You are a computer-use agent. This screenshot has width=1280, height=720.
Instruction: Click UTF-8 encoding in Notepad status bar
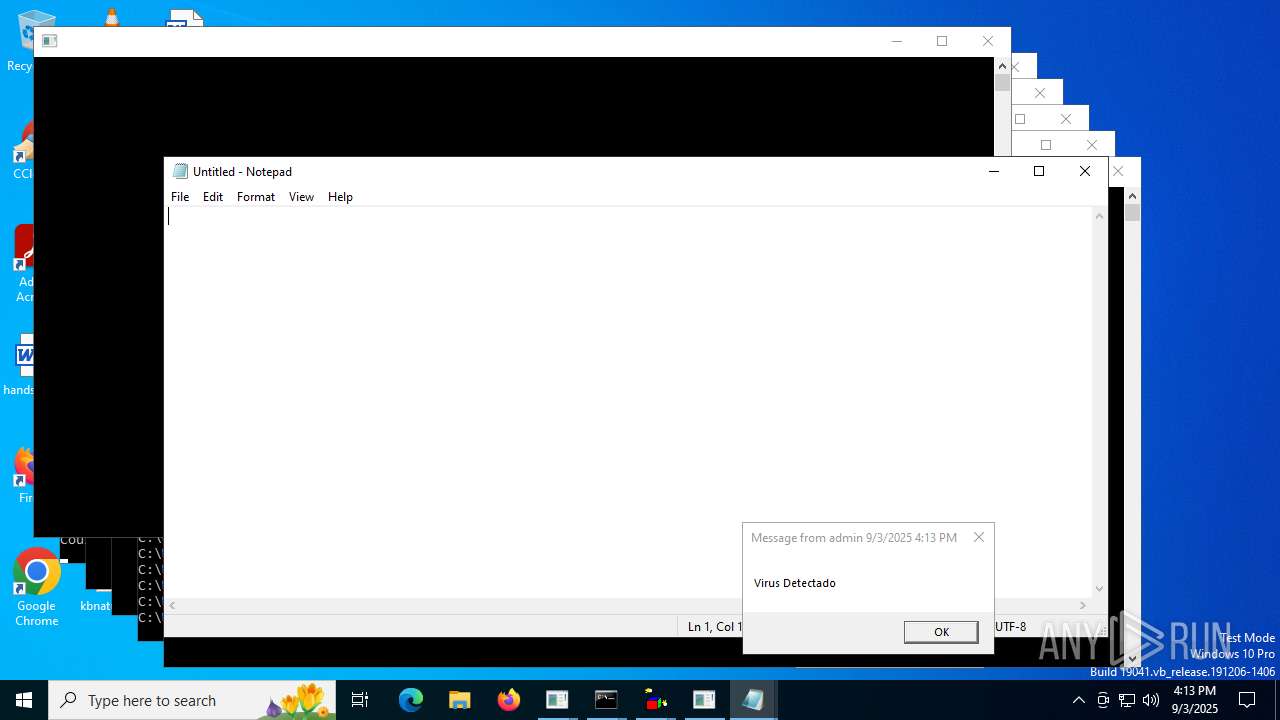1010,626
